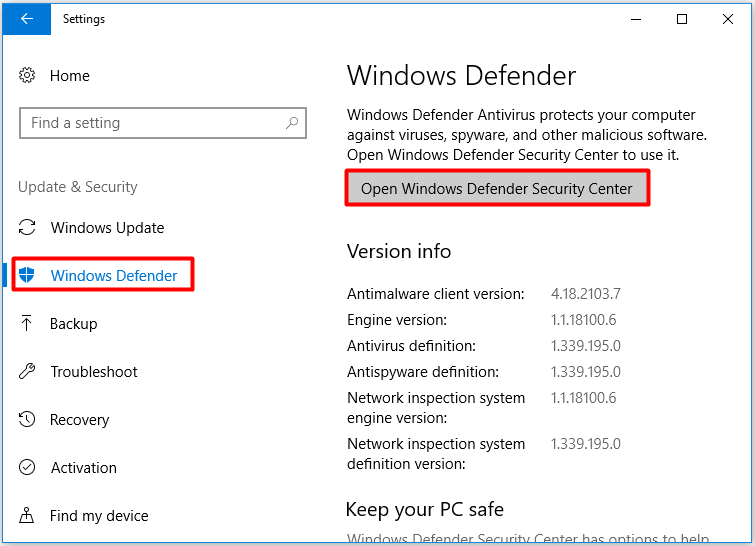Click the Find my device person icon
The width and height of the screenshot is (755, 546).
tap(26, 516)
